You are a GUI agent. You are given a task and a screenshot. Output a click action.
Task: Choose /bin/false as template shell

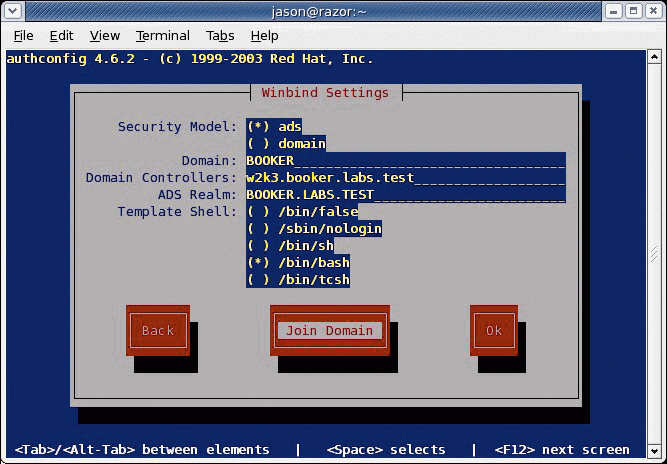[302, 212]
